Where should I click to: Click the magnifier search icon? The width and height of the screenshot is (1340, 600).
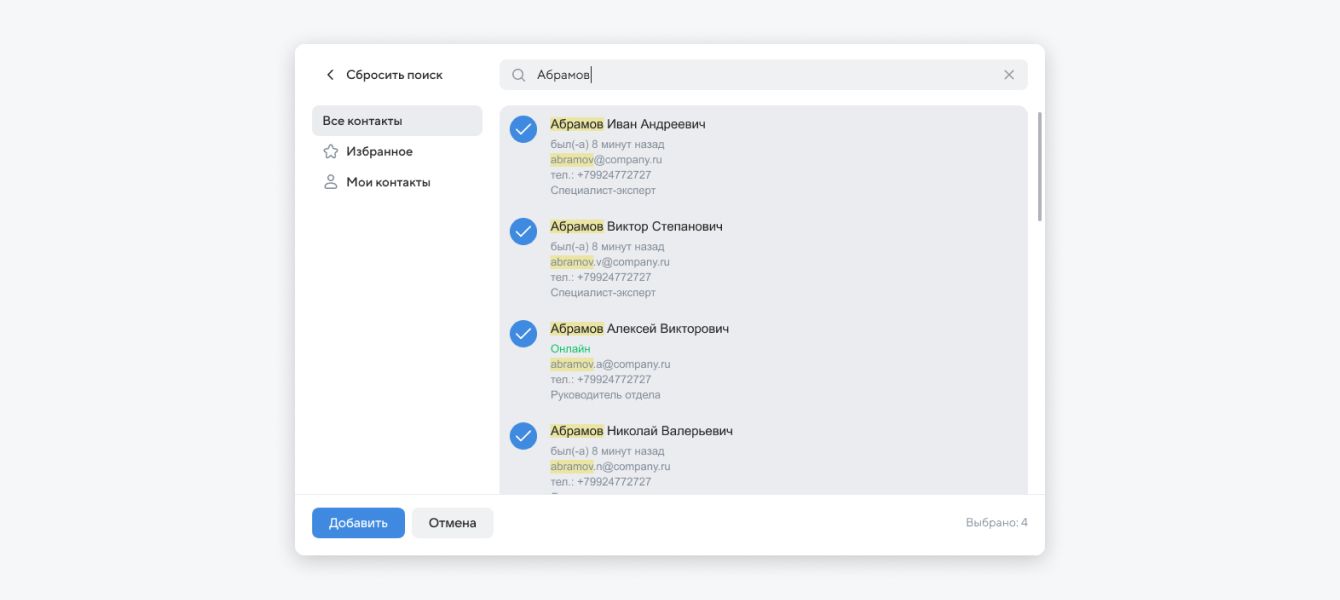pyautogui.click(x=518, y=75)
